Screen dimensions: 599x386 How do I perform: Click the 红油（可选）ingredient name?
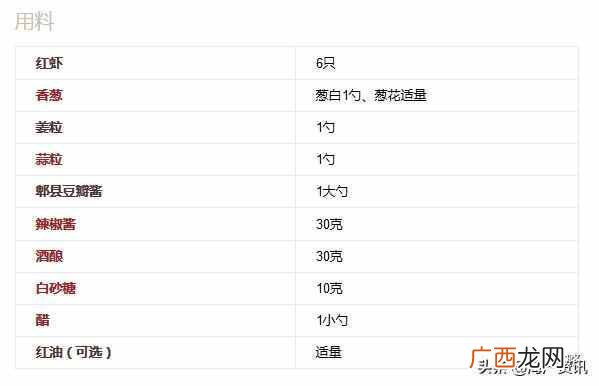(x=73, y=352)
